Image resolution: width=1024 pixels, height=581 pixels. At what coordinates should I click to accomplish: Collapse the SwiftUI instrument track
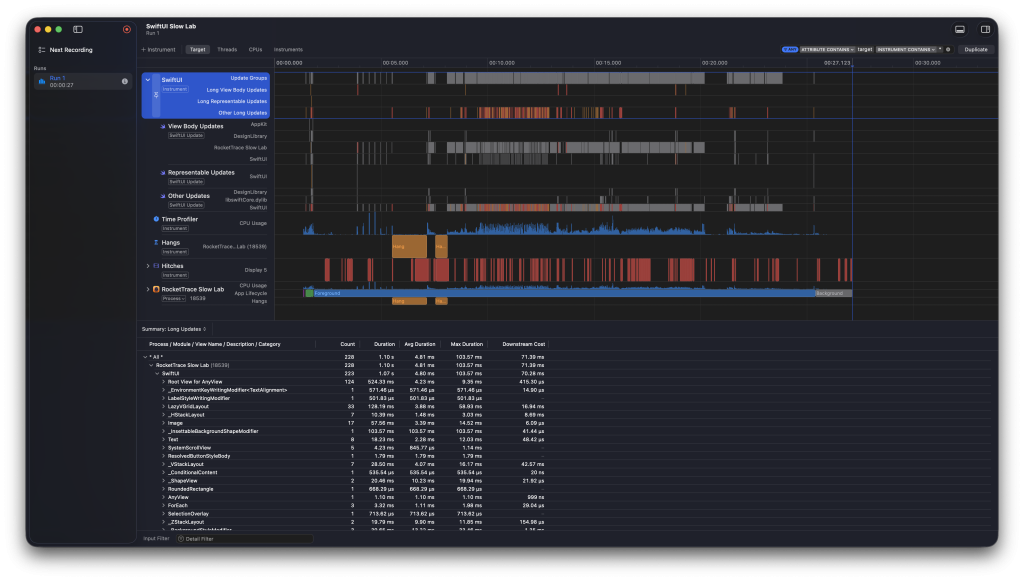point(148,80)
